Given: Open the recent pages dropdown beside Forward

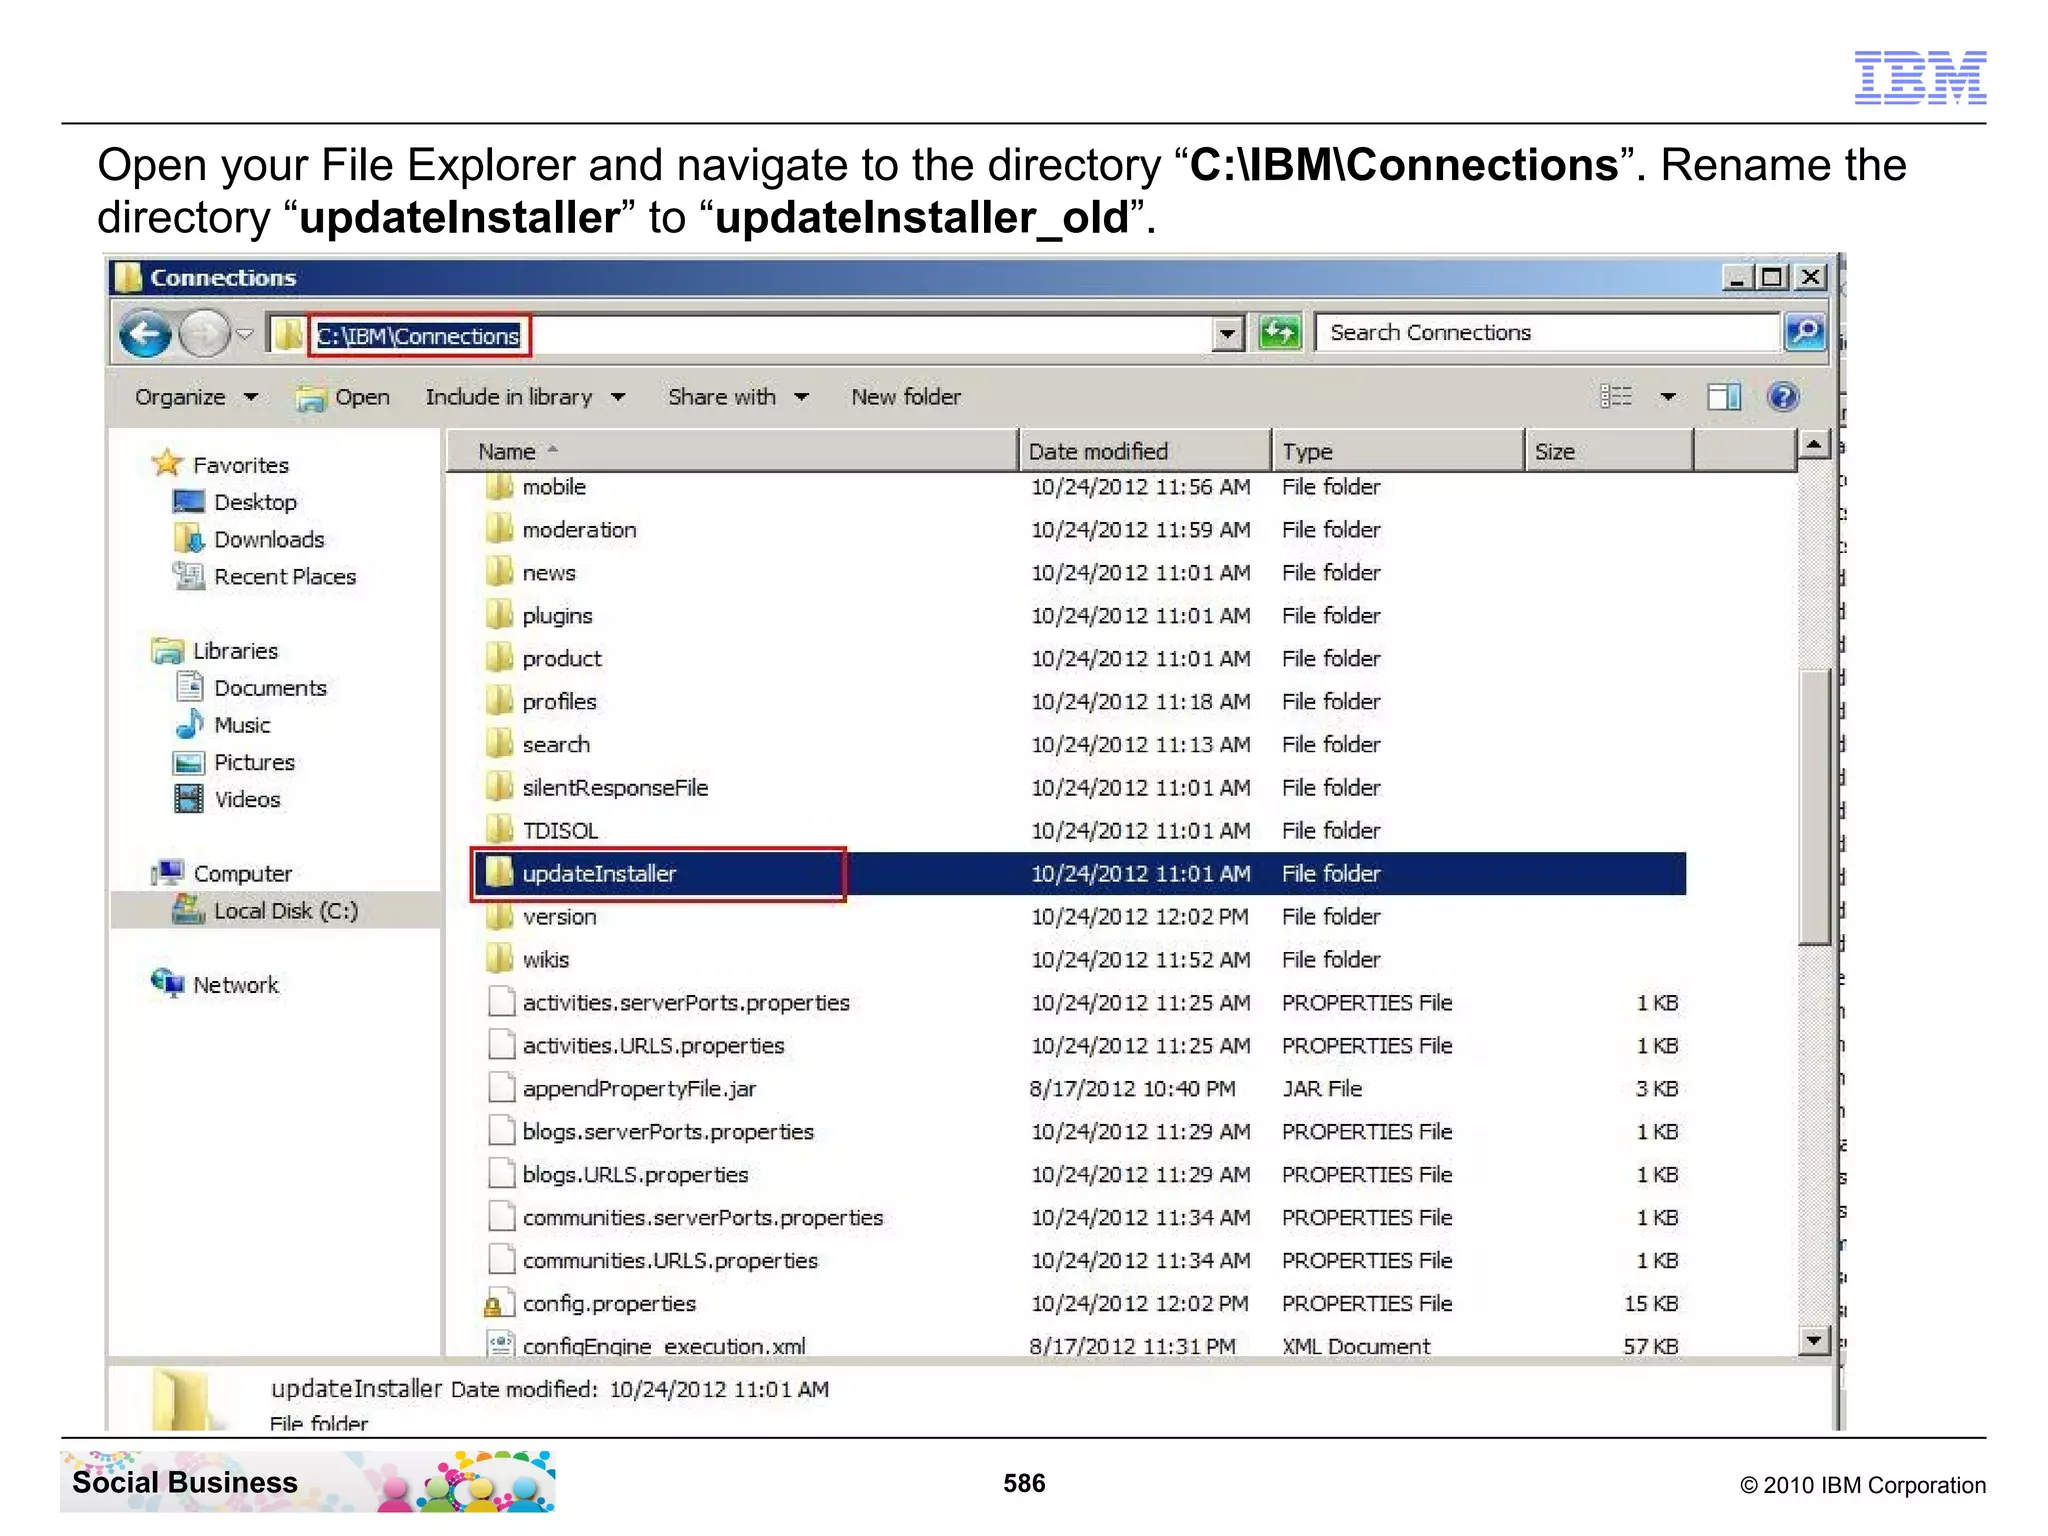Looking at the screenshot, I should [x=246, y=335].
